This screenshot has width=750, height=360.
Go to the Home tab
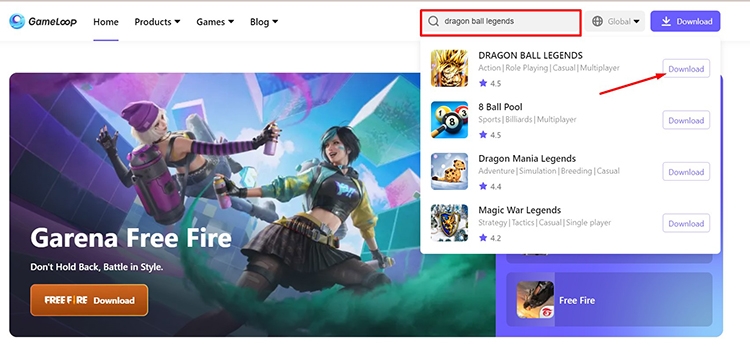point(106,22)
